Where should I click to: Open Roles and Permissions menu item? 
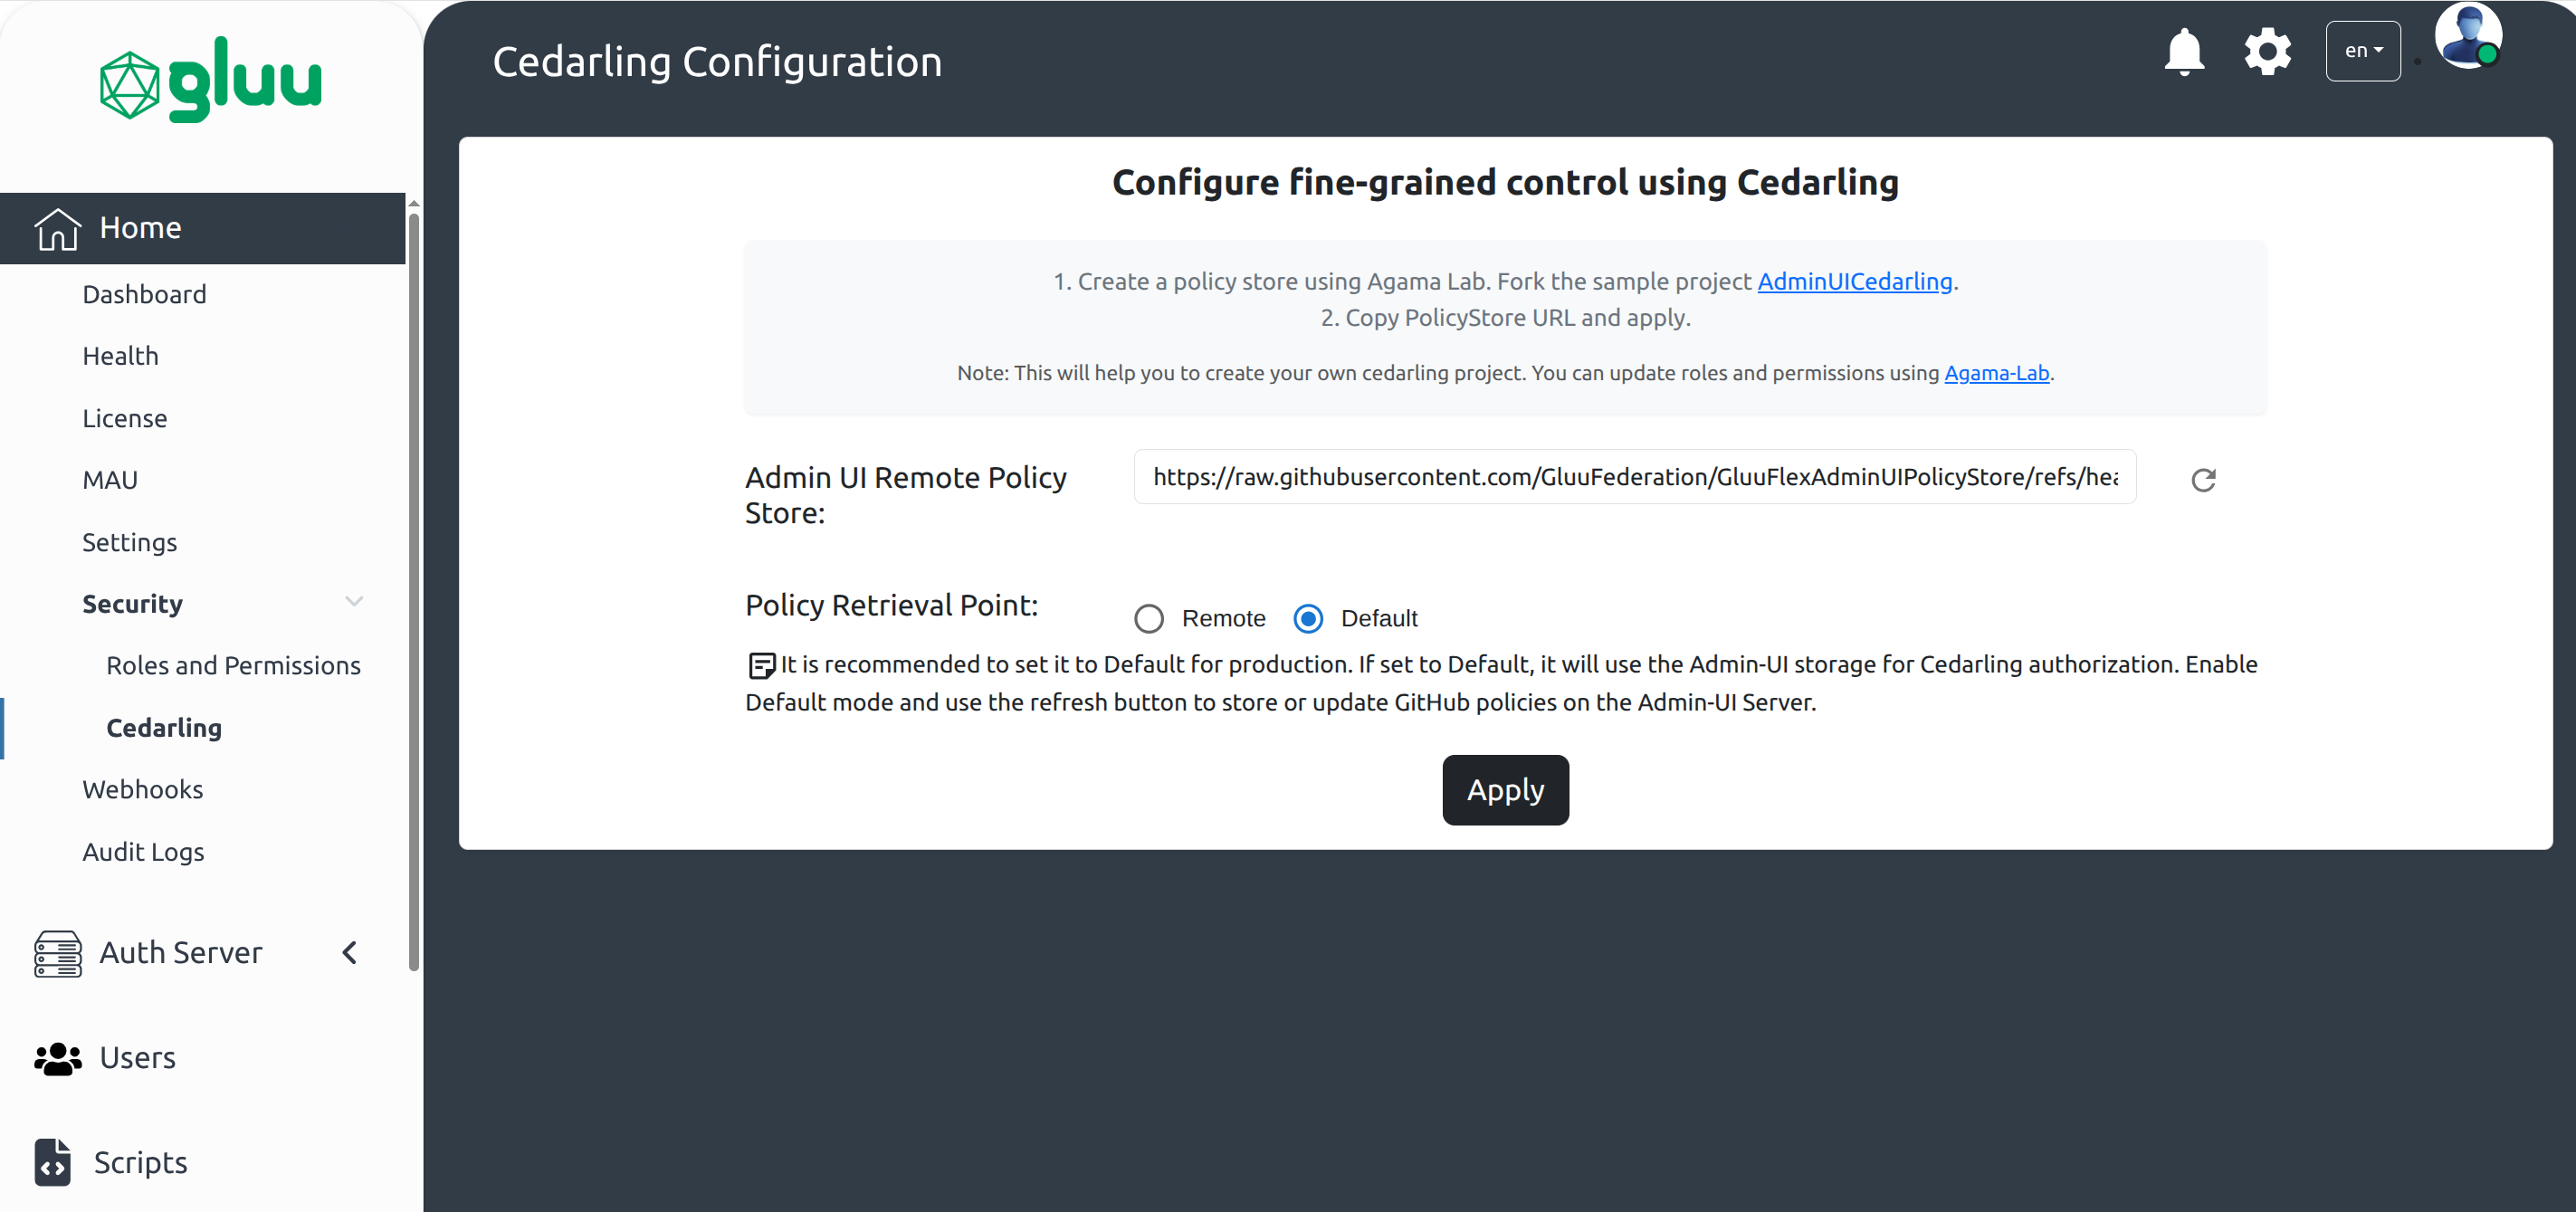click(x=233, y=666)
